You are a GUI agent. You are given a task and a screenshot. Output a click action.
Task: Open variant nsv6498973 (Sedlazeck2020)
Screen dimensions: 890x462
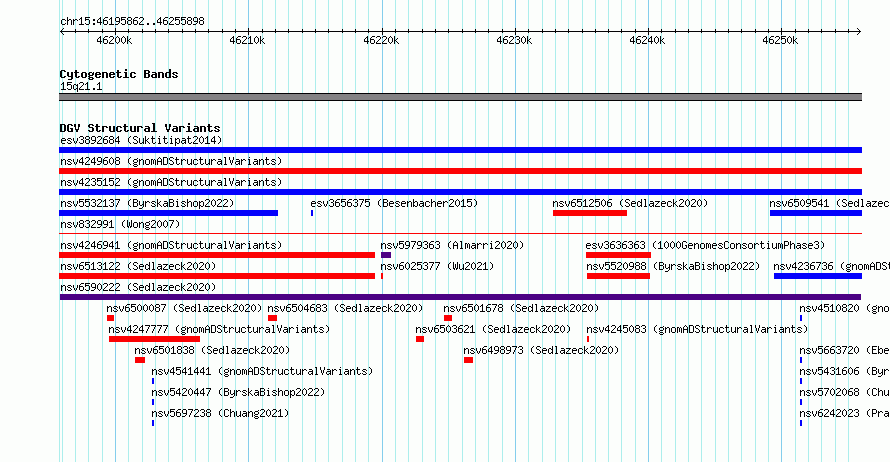(x=541, y=350)
